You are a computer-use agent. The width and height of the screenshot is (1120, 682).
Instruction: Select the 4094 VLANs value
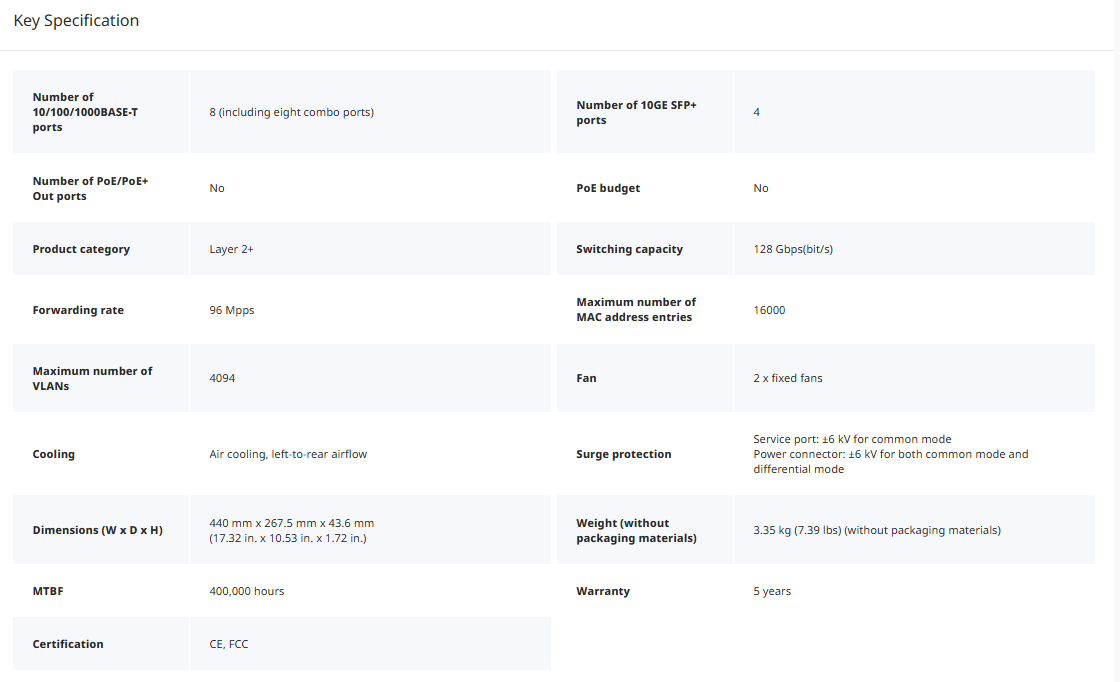(222, 378)
